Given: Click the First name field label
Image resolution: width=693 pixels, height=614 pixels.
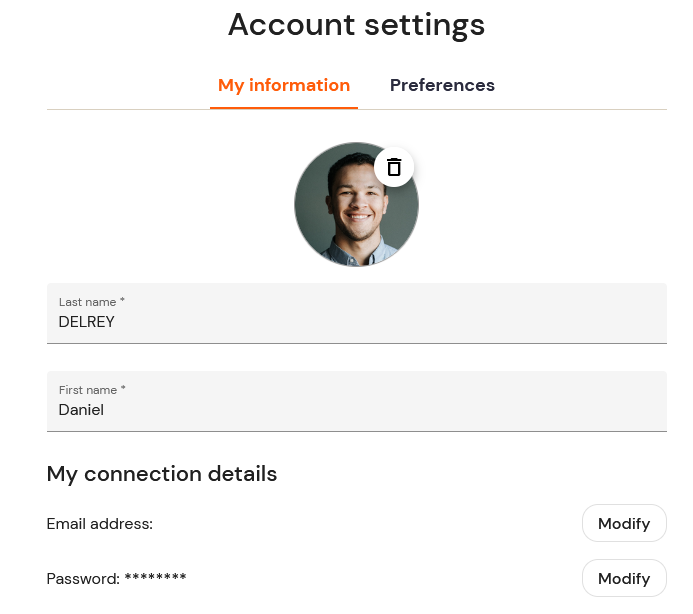Looking at the screenshot, I should pyautogui.click(x=88, y=390).
